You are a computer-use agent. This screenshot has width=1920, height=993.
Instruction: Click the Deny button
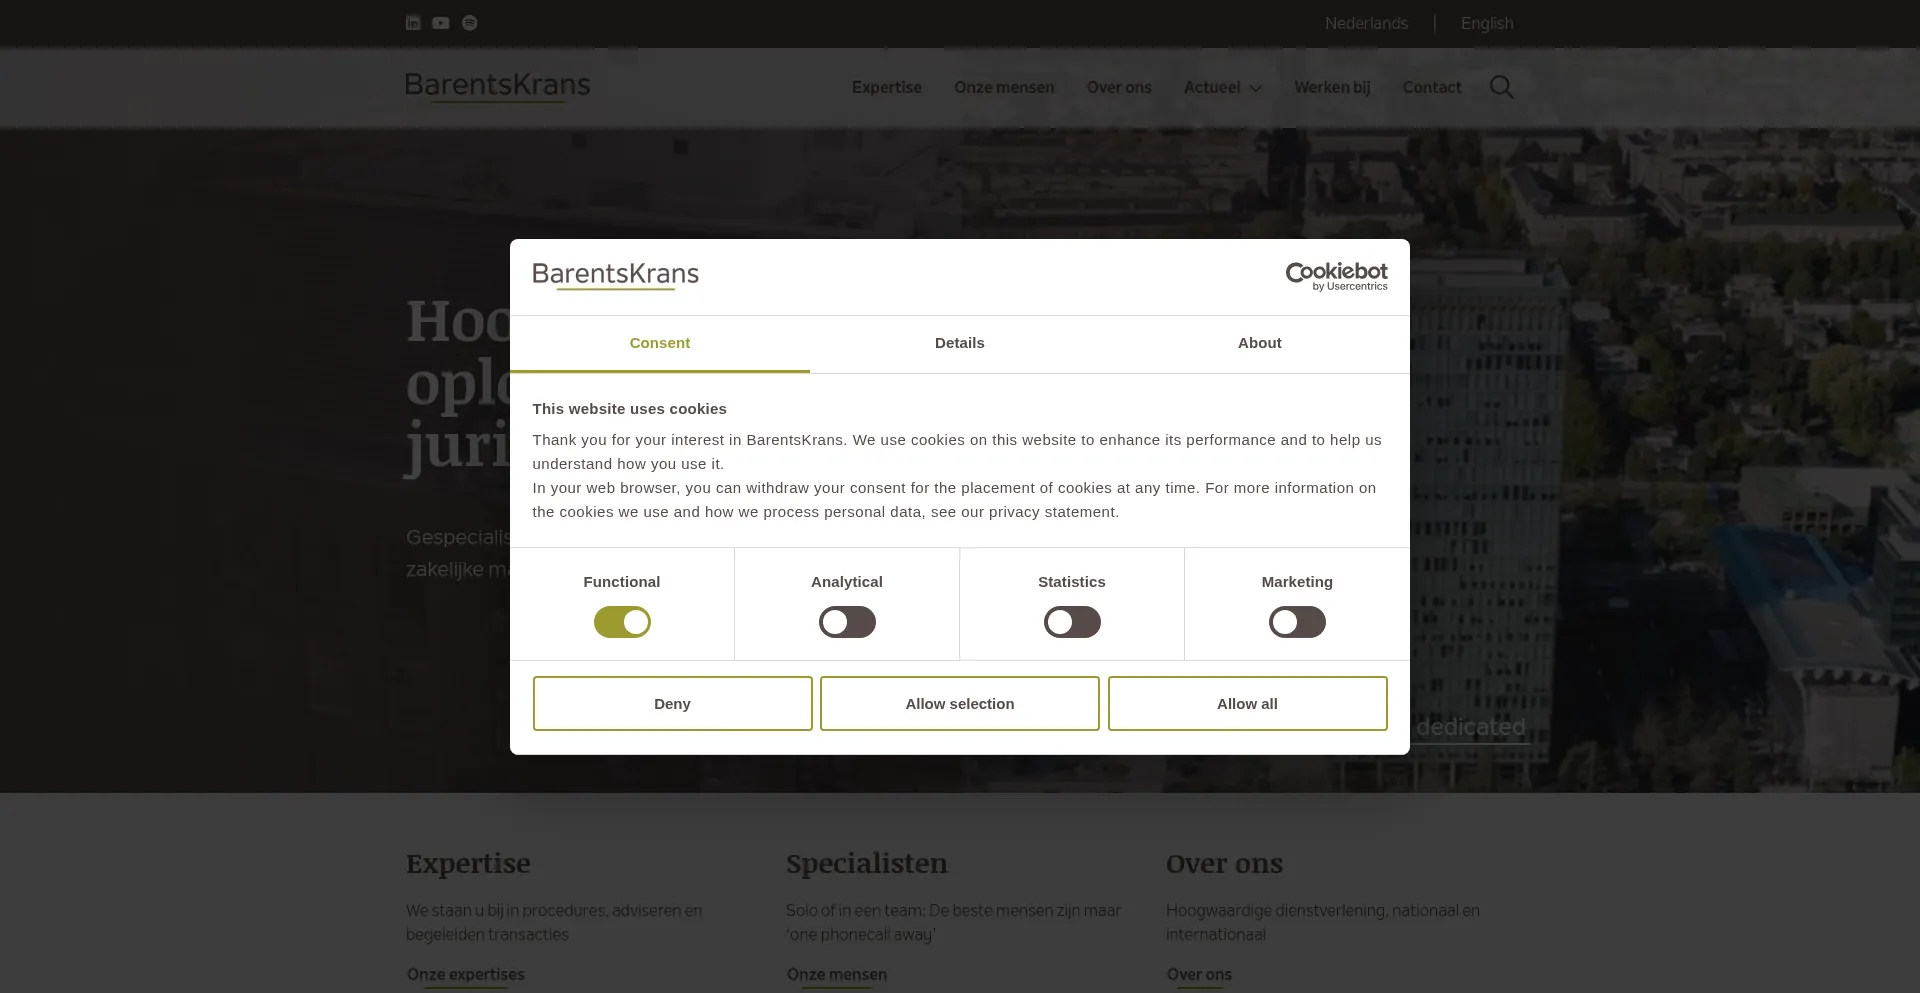point(672,704)
